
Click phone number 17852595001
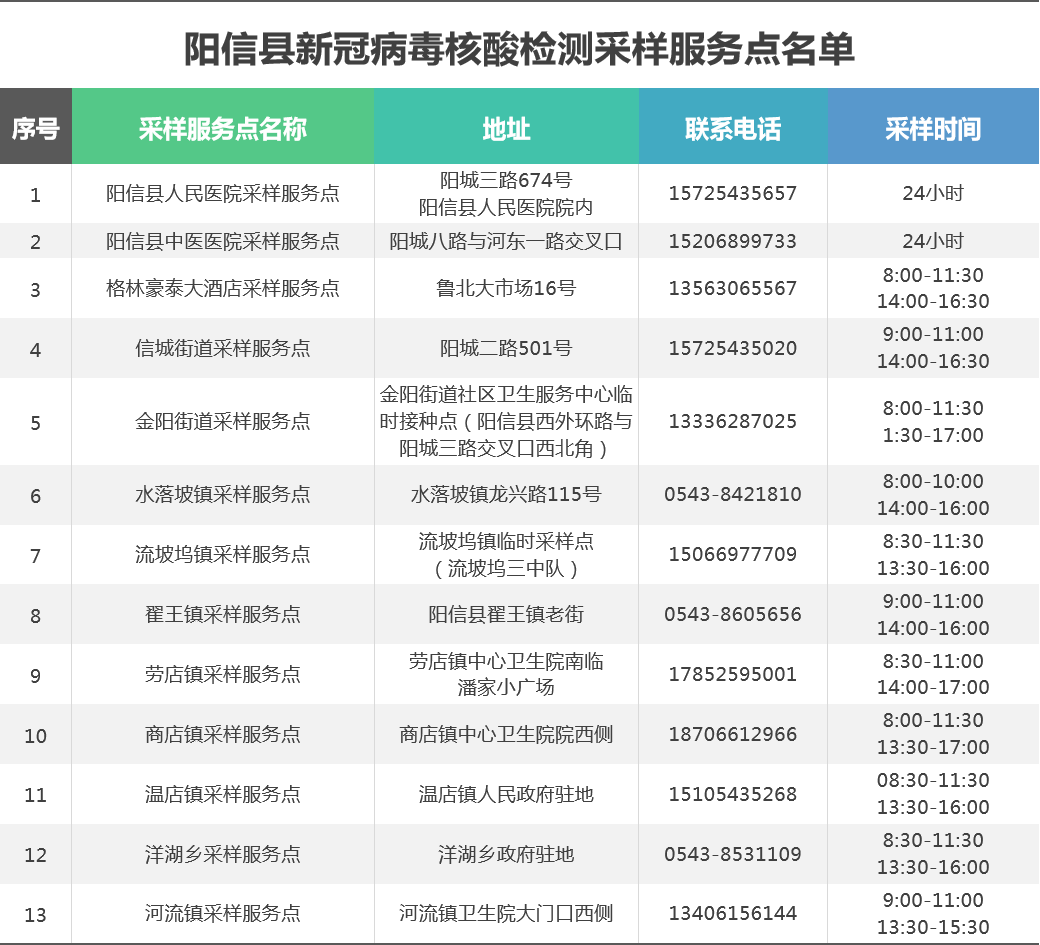732,675
